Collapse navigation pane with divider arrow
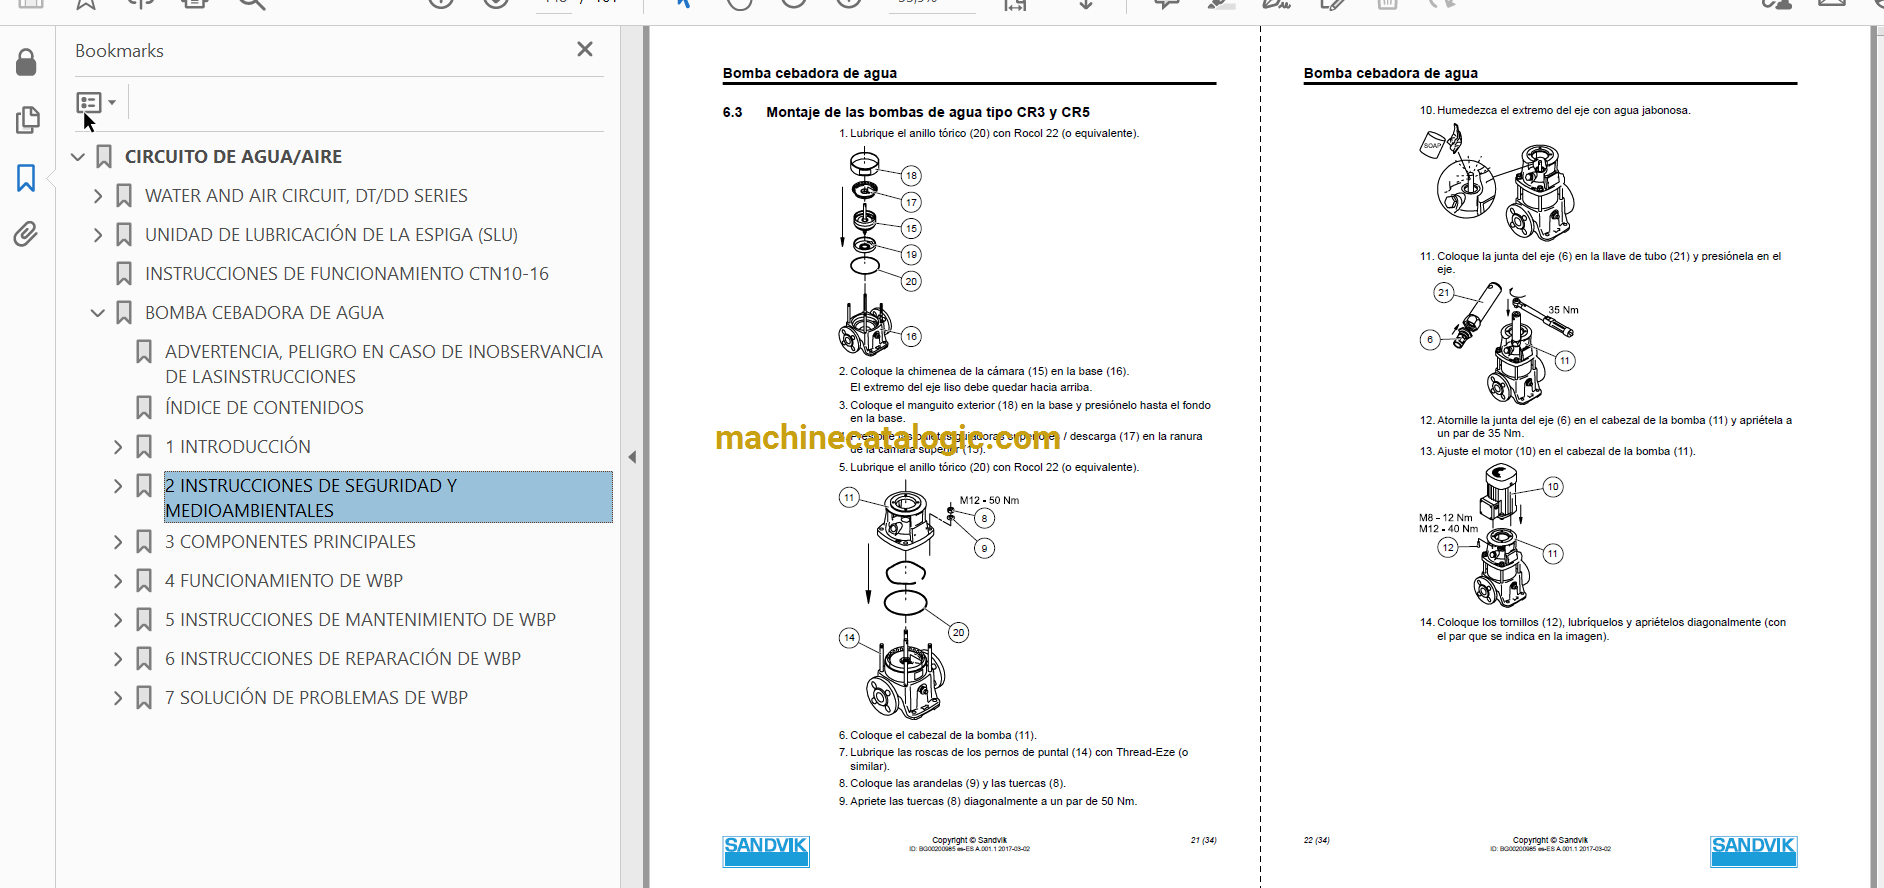 [x=632, y=457]
